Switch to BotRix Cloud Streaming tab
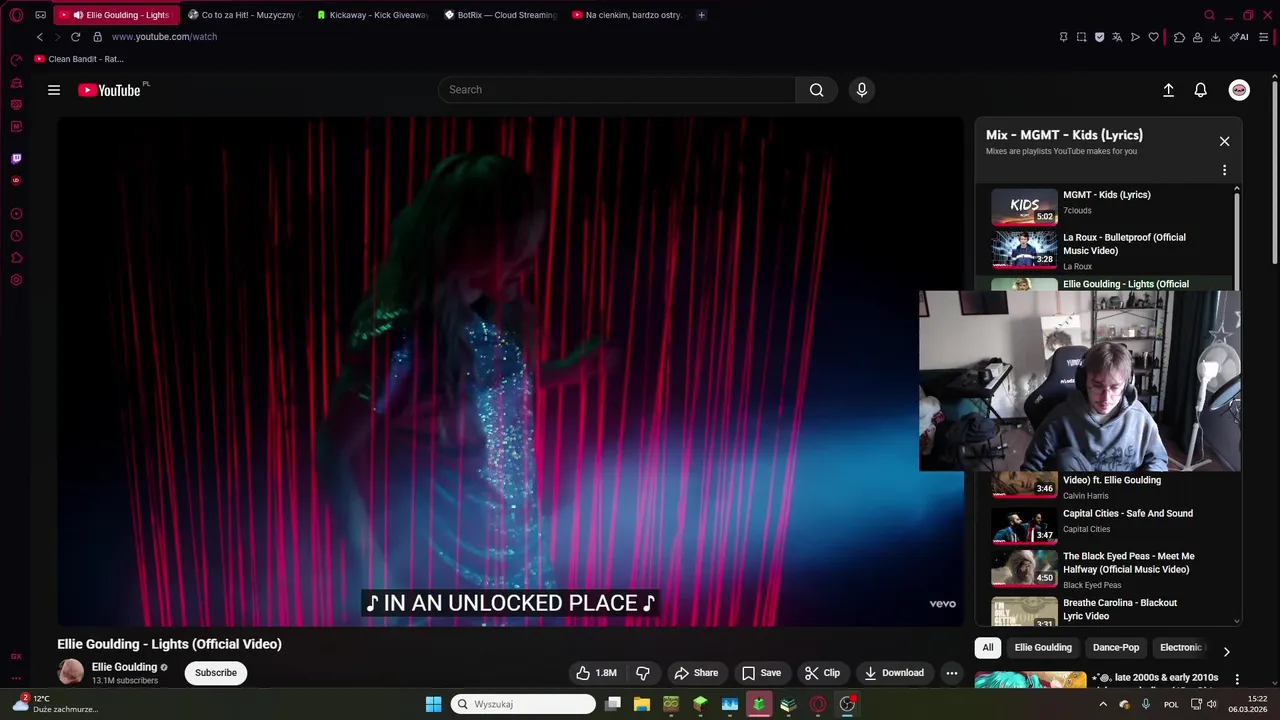Image resolution: width=1280 pixels, height=720 pixels. tap(500, 15)
